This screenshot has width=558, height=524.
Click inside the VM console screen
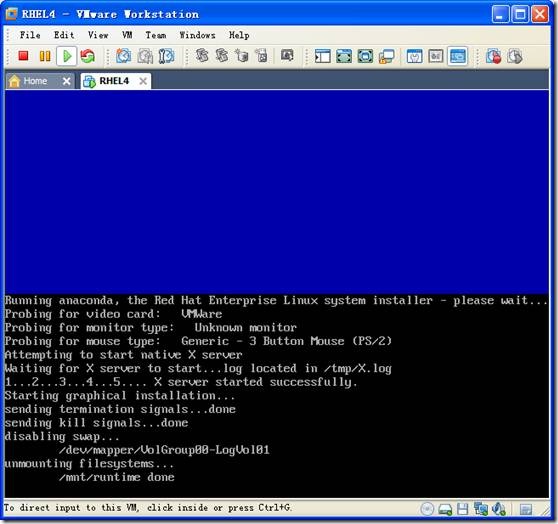pos(277,294)
